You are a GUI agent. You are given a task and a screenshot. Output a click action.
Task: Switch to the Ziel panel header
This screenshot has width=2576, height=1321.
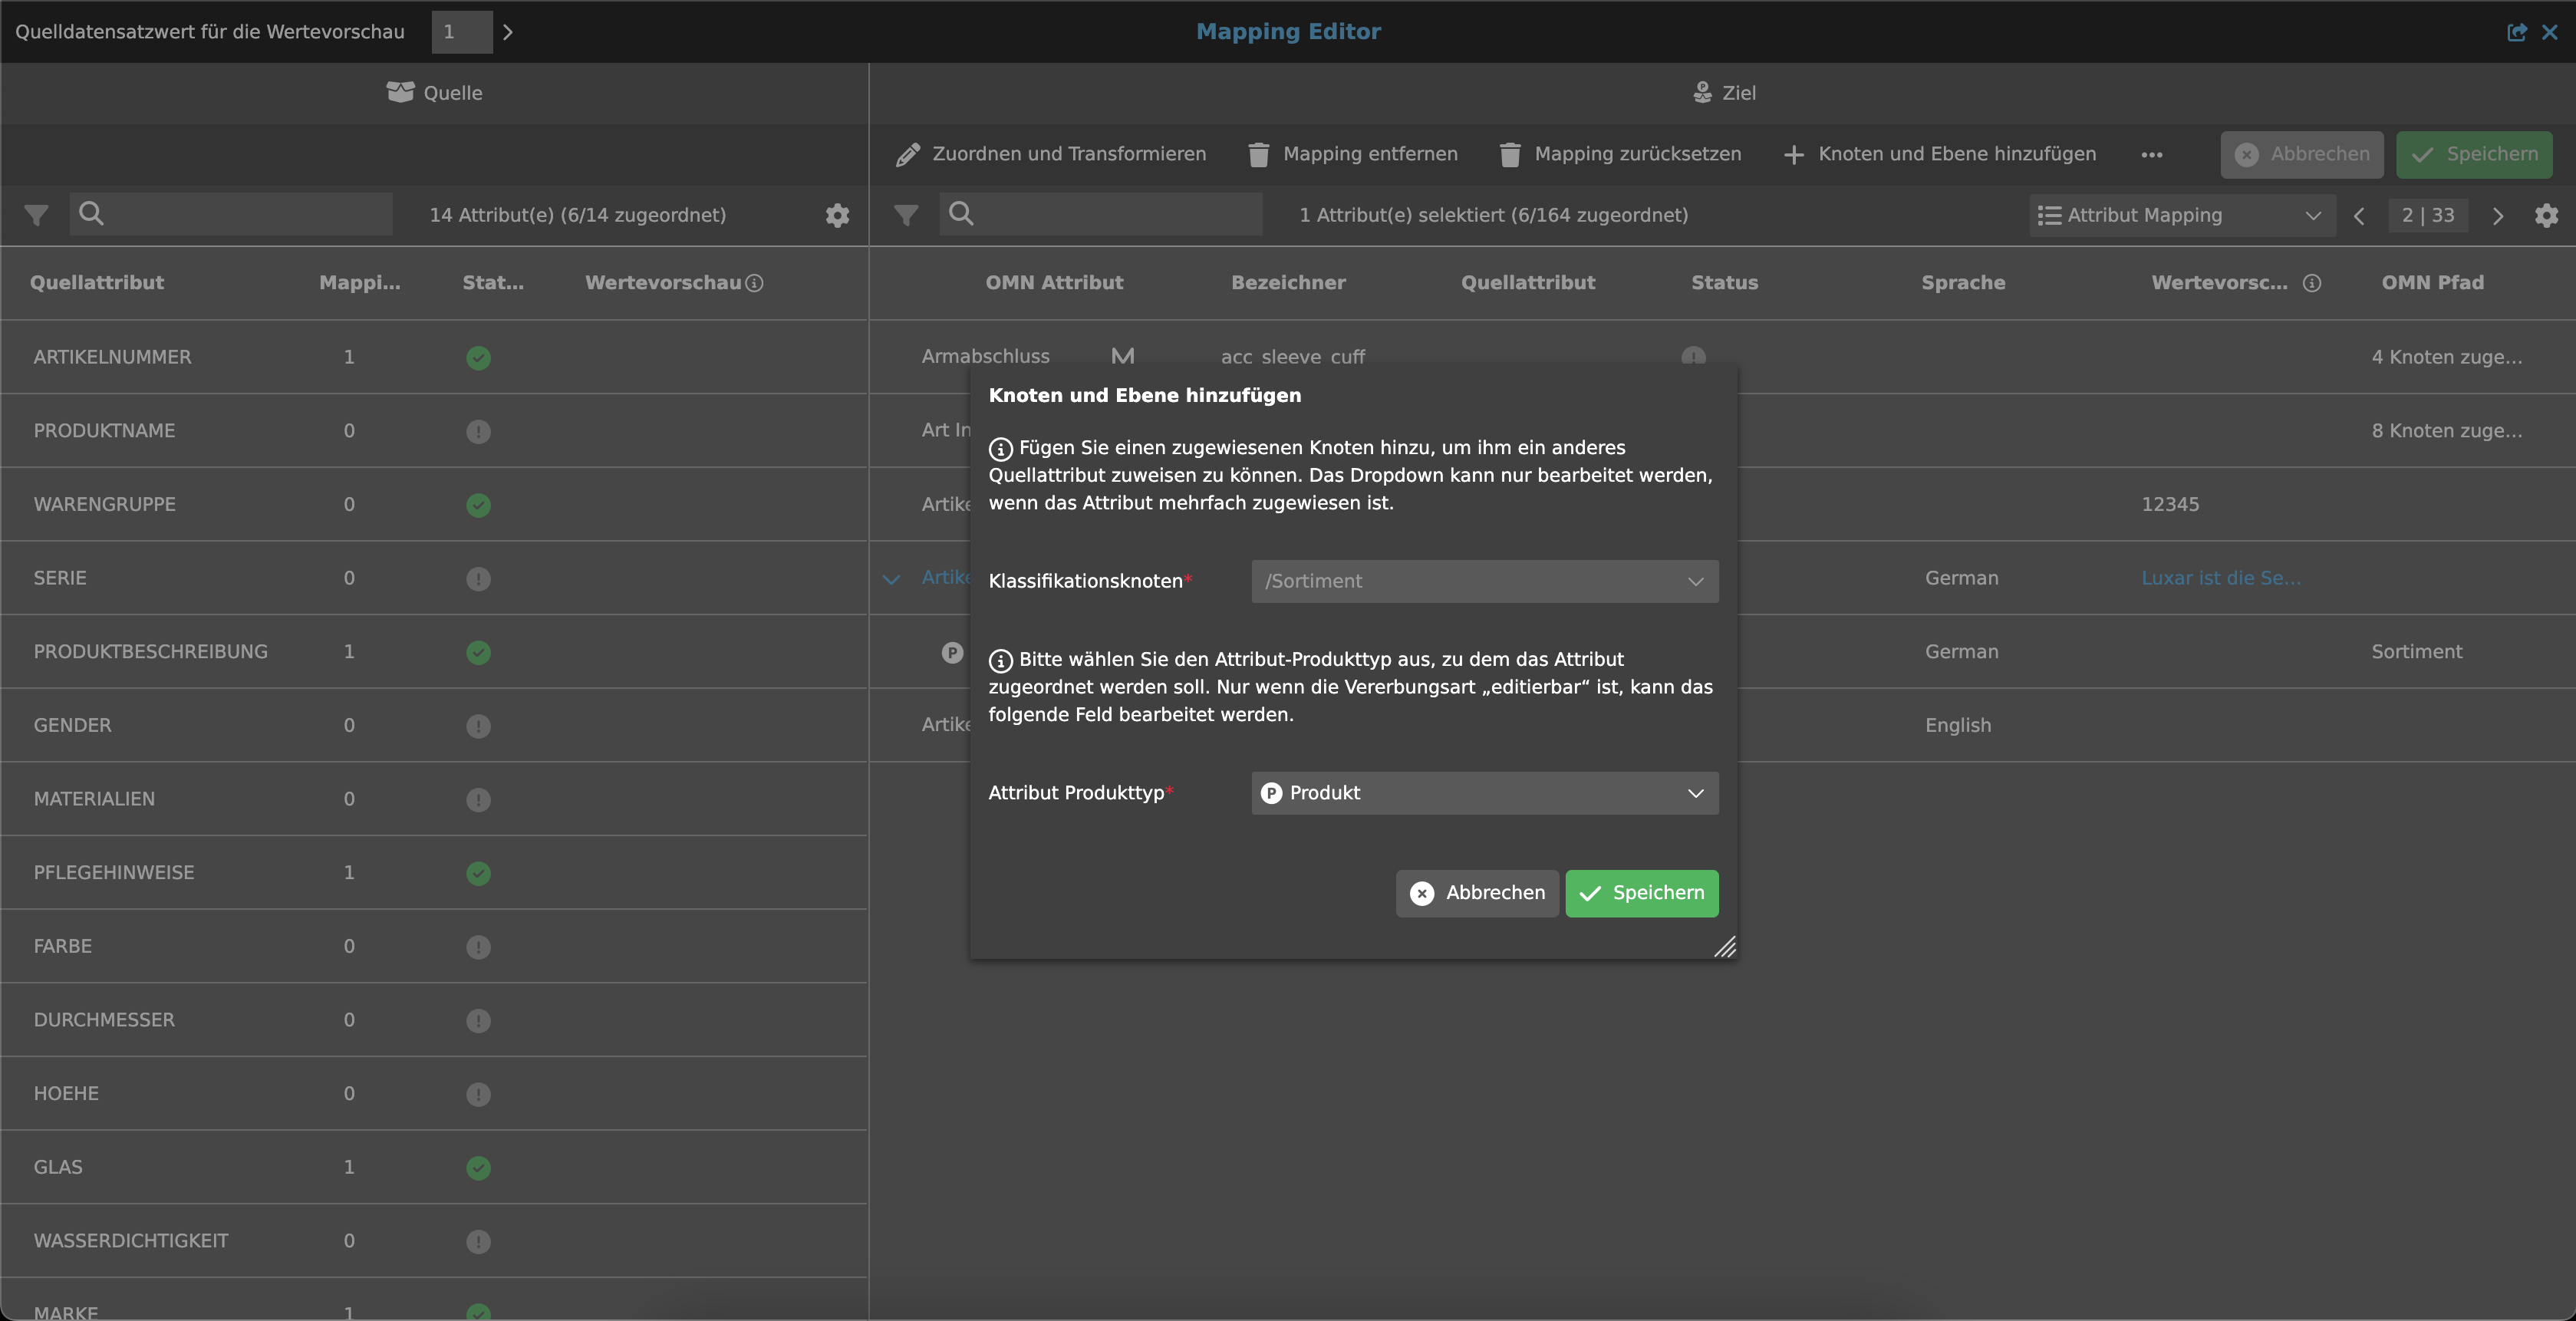point(1722,93)
